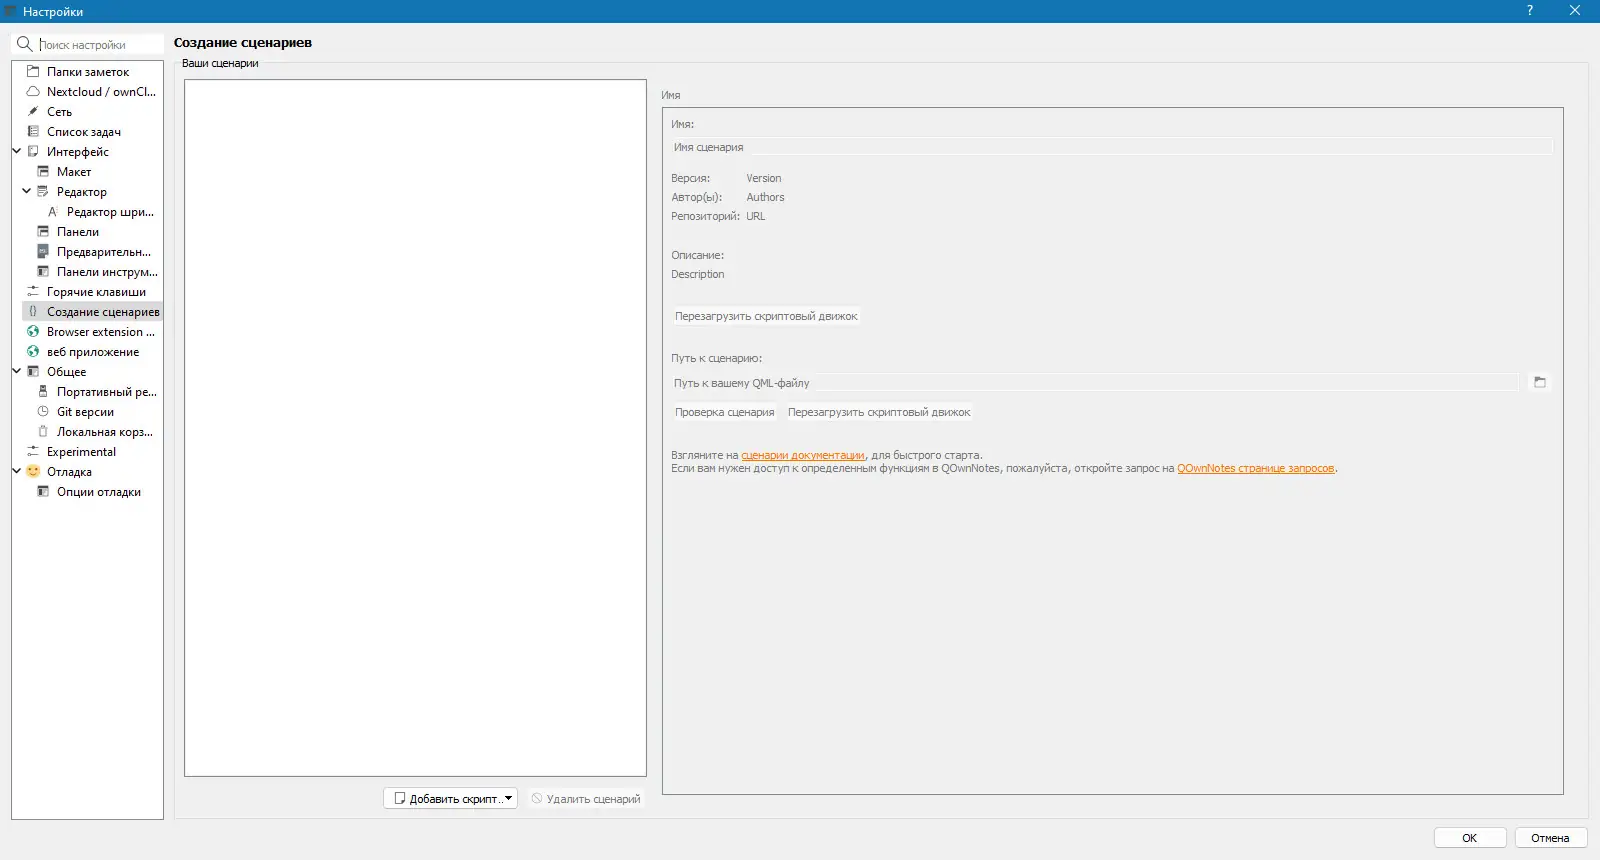Collapse the Редактор tree node
The height and width of the screenshot is (860, 1600).
point(27,192)
